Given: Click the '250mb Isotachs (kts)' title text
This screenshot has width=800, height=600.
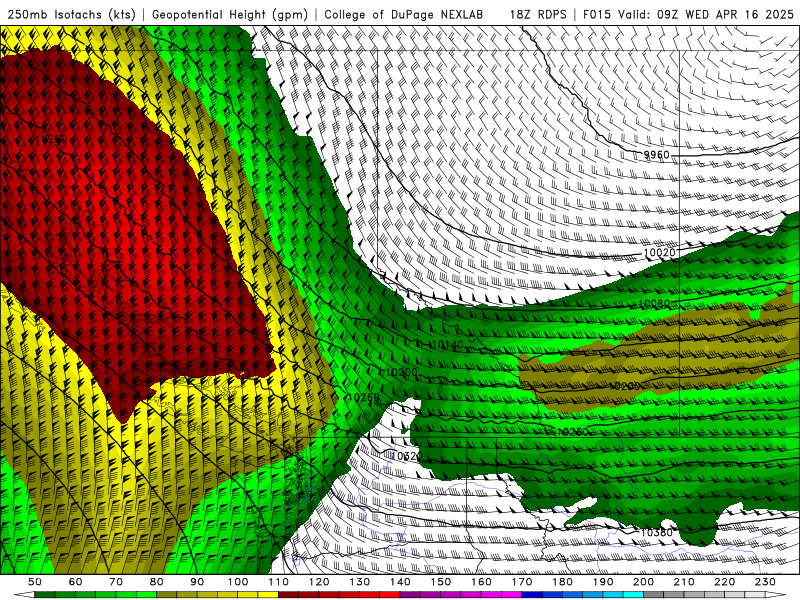Looking at the screenshot, I should point(71,15).
